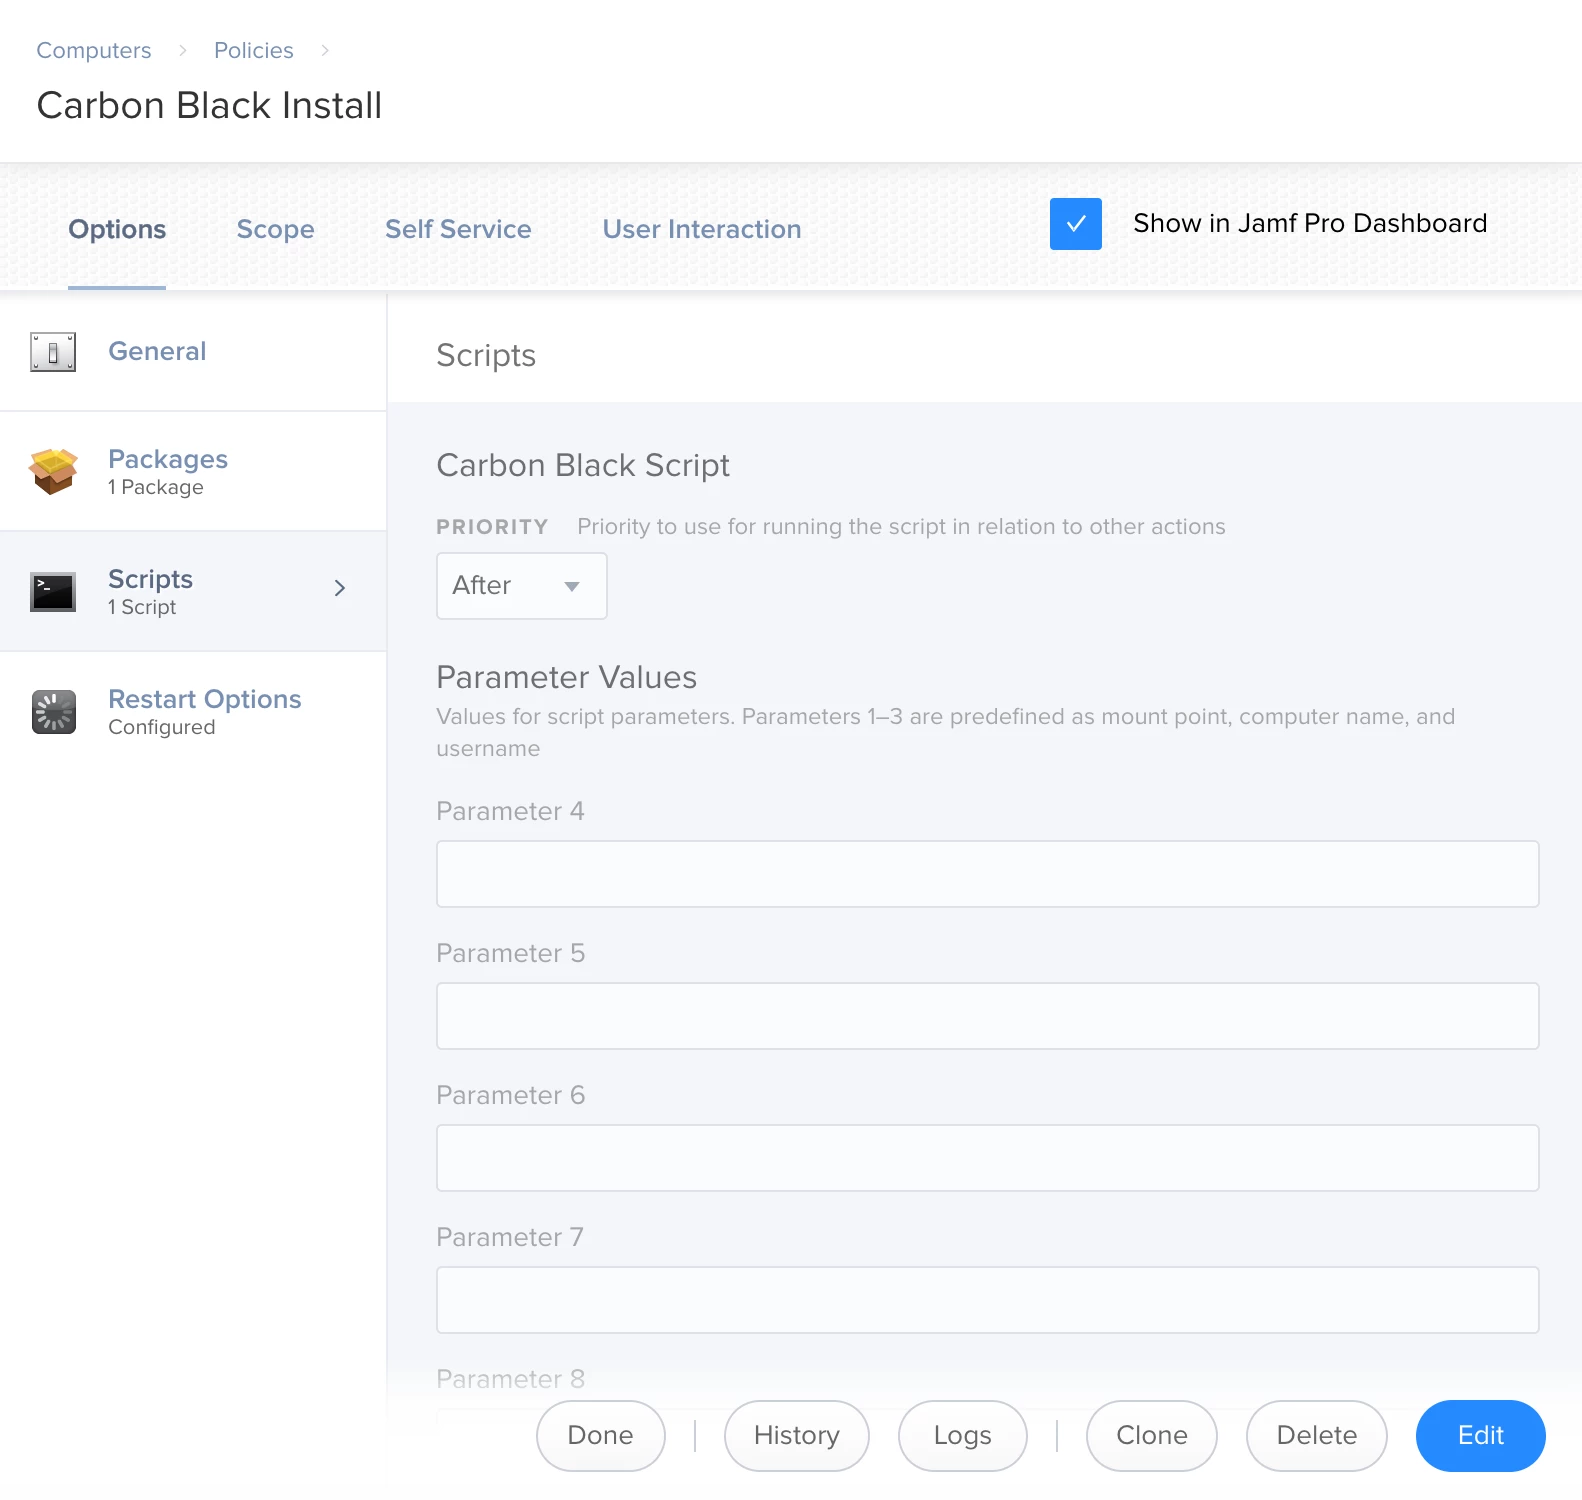The width and height of the screenshot is (1582, 1500).
Task: Click the '1 Script' subtitle text
Action: [142, 607]
